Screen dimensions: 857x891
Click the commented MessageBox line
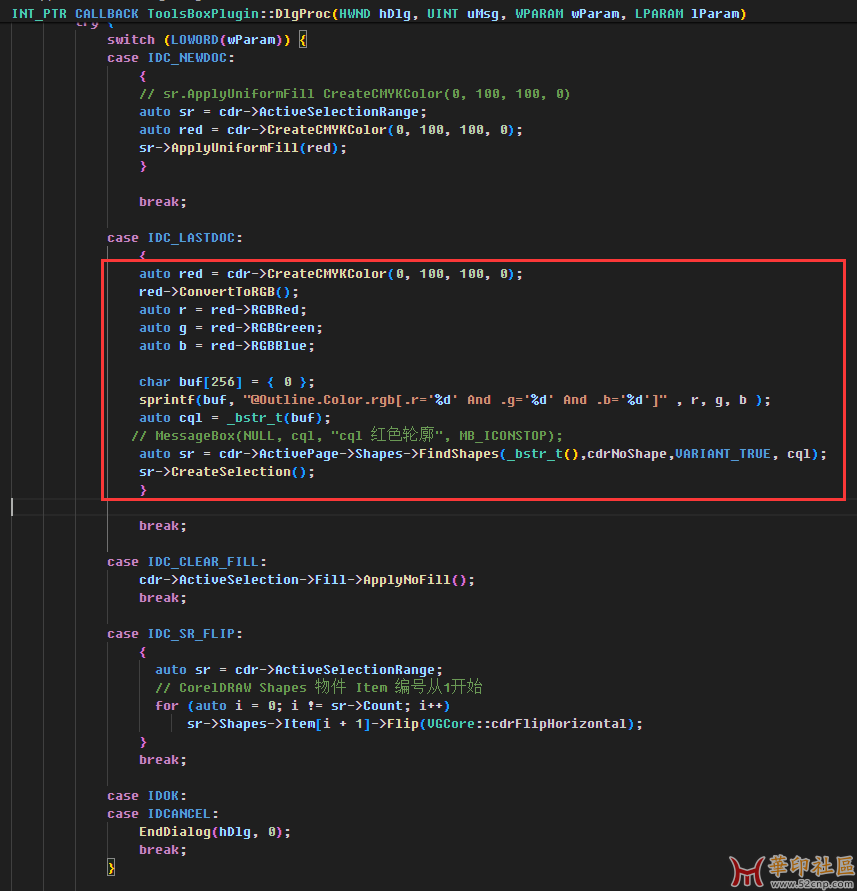tap(347, 436)
